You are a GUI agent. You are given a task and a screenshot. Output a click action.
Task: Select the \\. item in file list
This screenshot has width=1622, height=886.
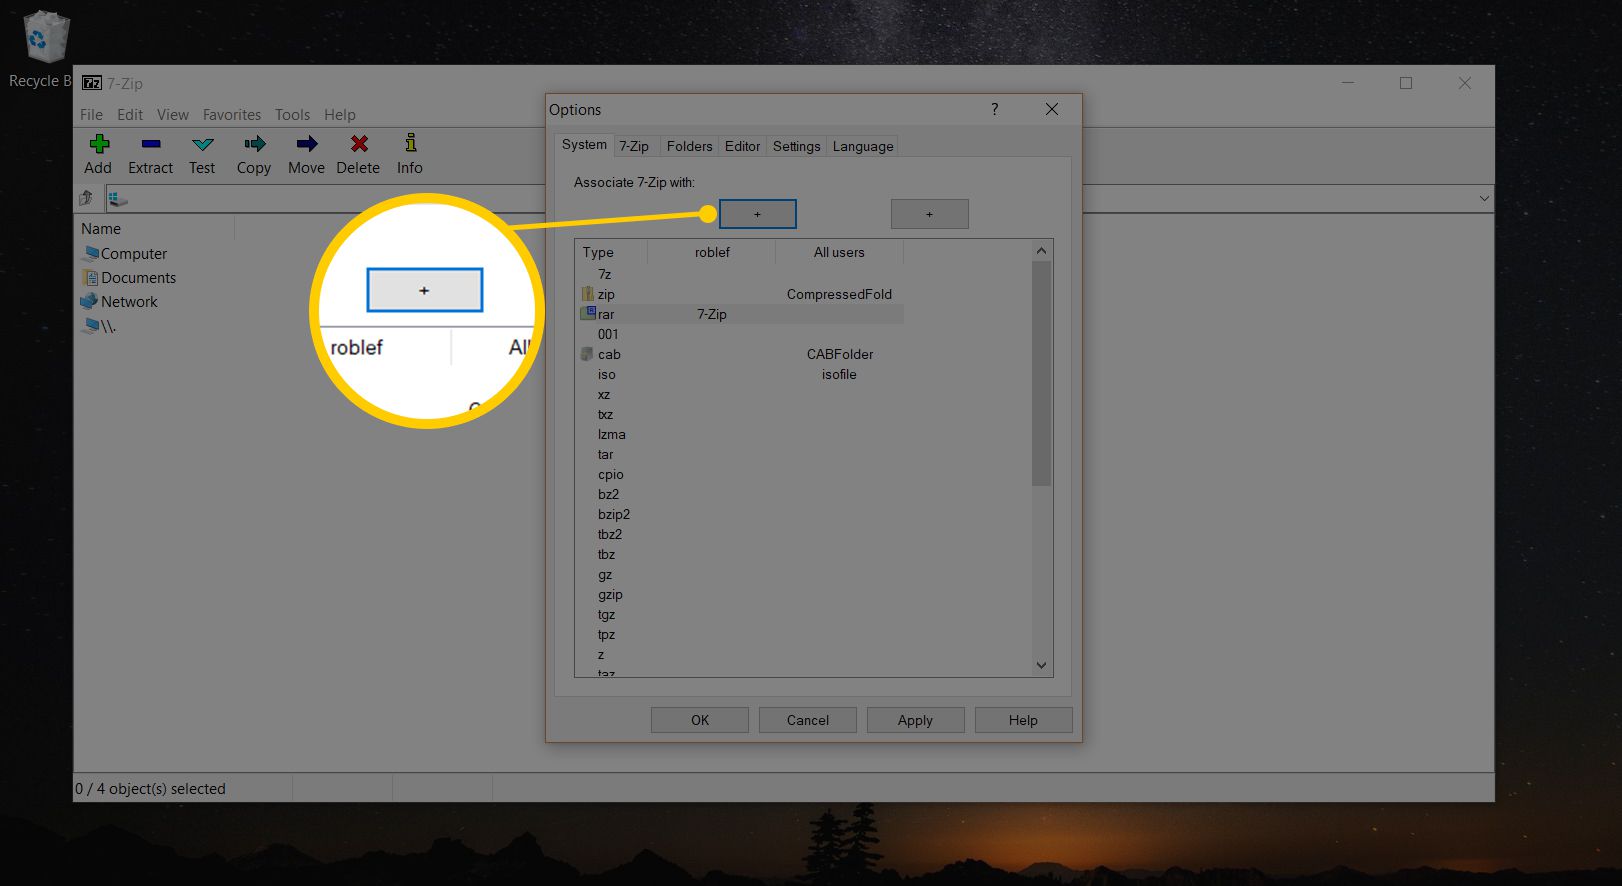coord(99,326)
